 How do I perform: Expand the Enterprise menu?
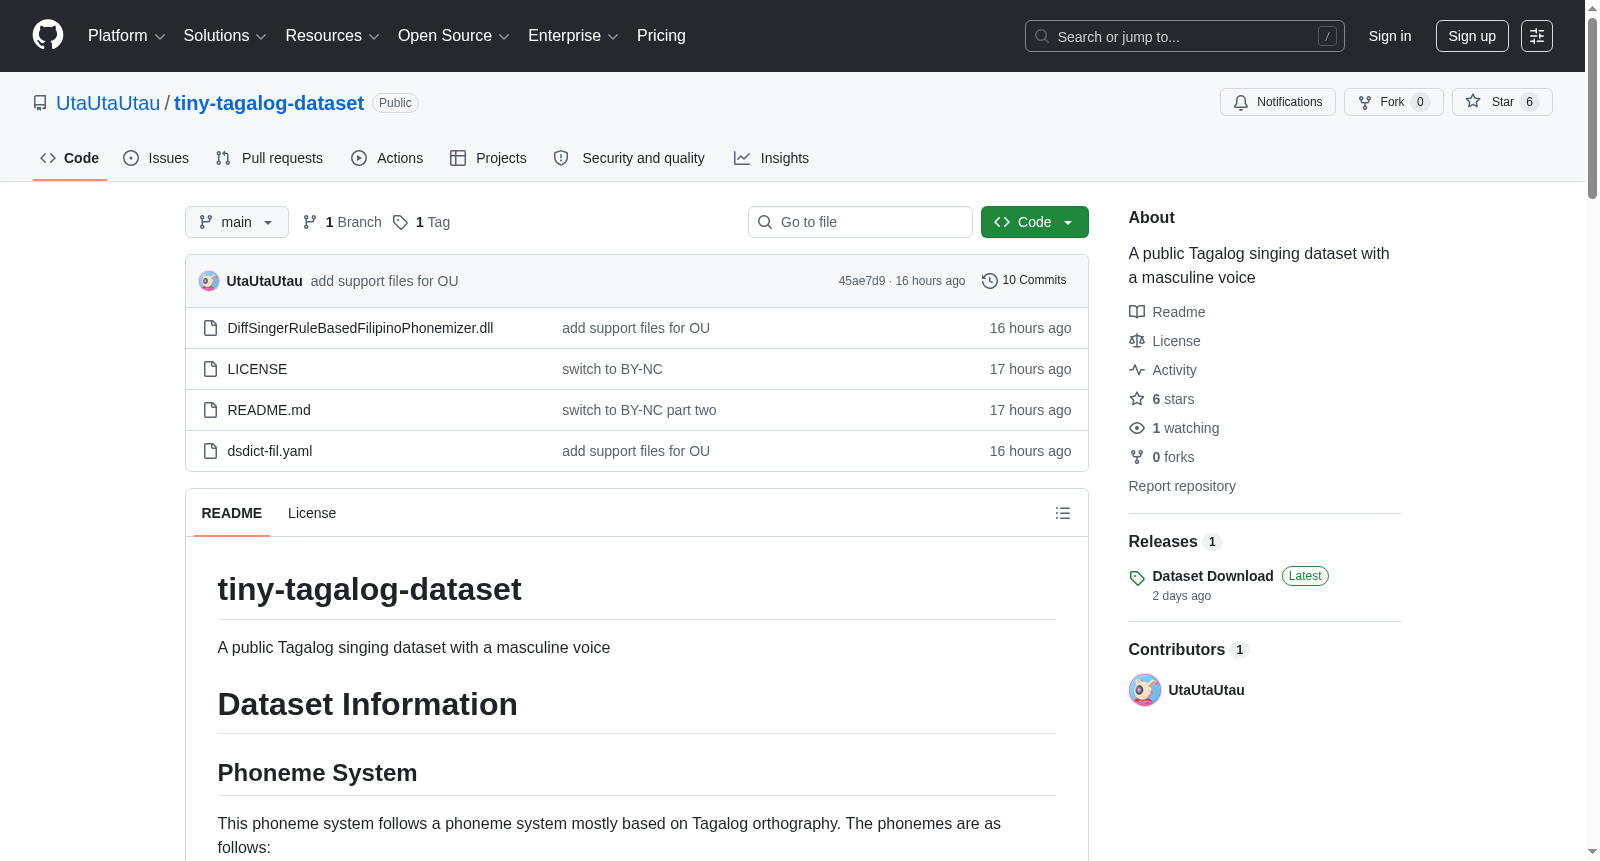click(x=573, y=36)
